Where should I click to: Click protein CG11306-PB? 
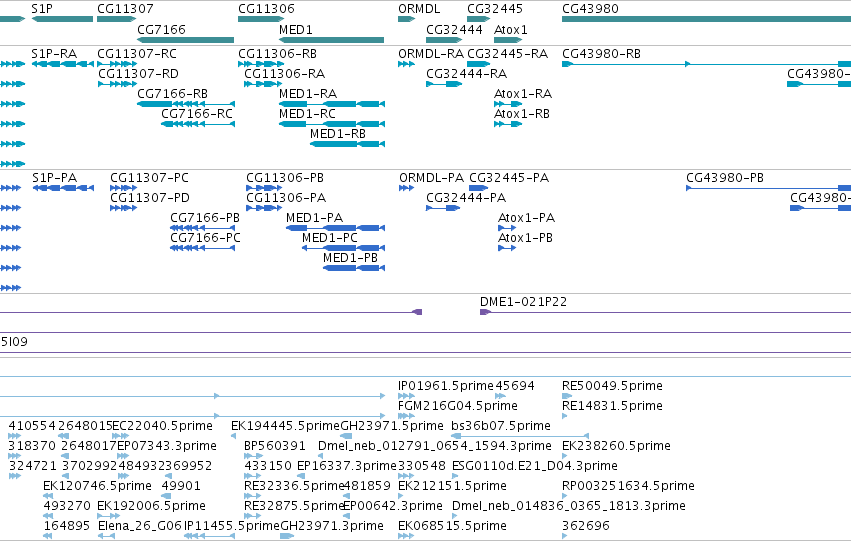(285, 178)
